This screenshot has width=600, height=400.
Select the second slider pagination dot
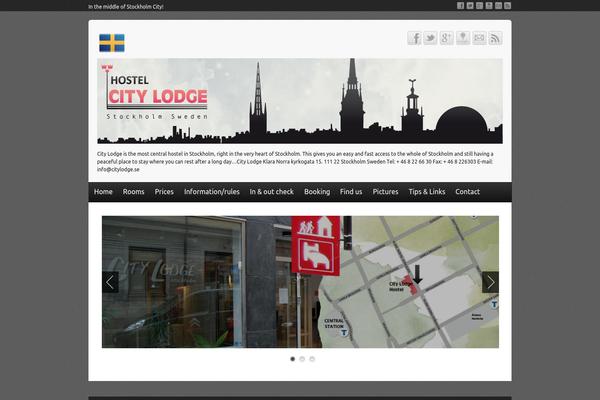(x=302, y=359)
